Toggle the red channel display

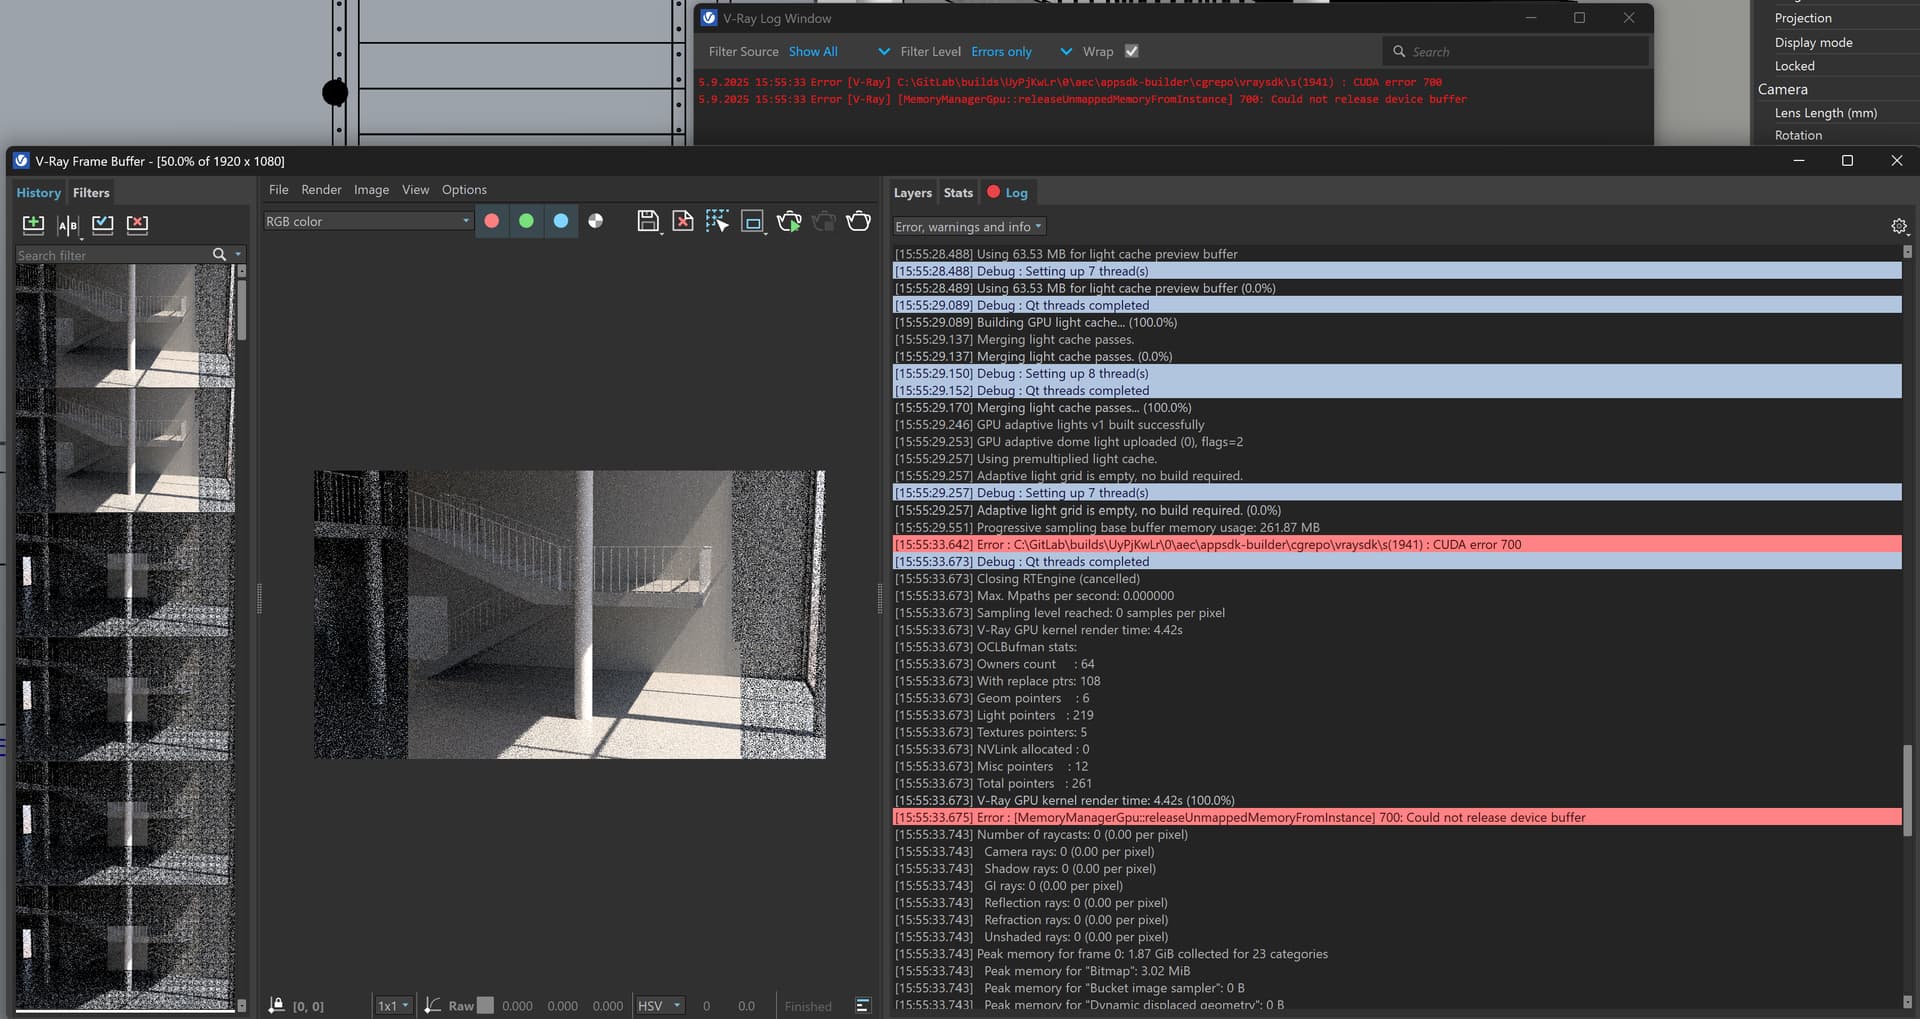click(492, 221)
